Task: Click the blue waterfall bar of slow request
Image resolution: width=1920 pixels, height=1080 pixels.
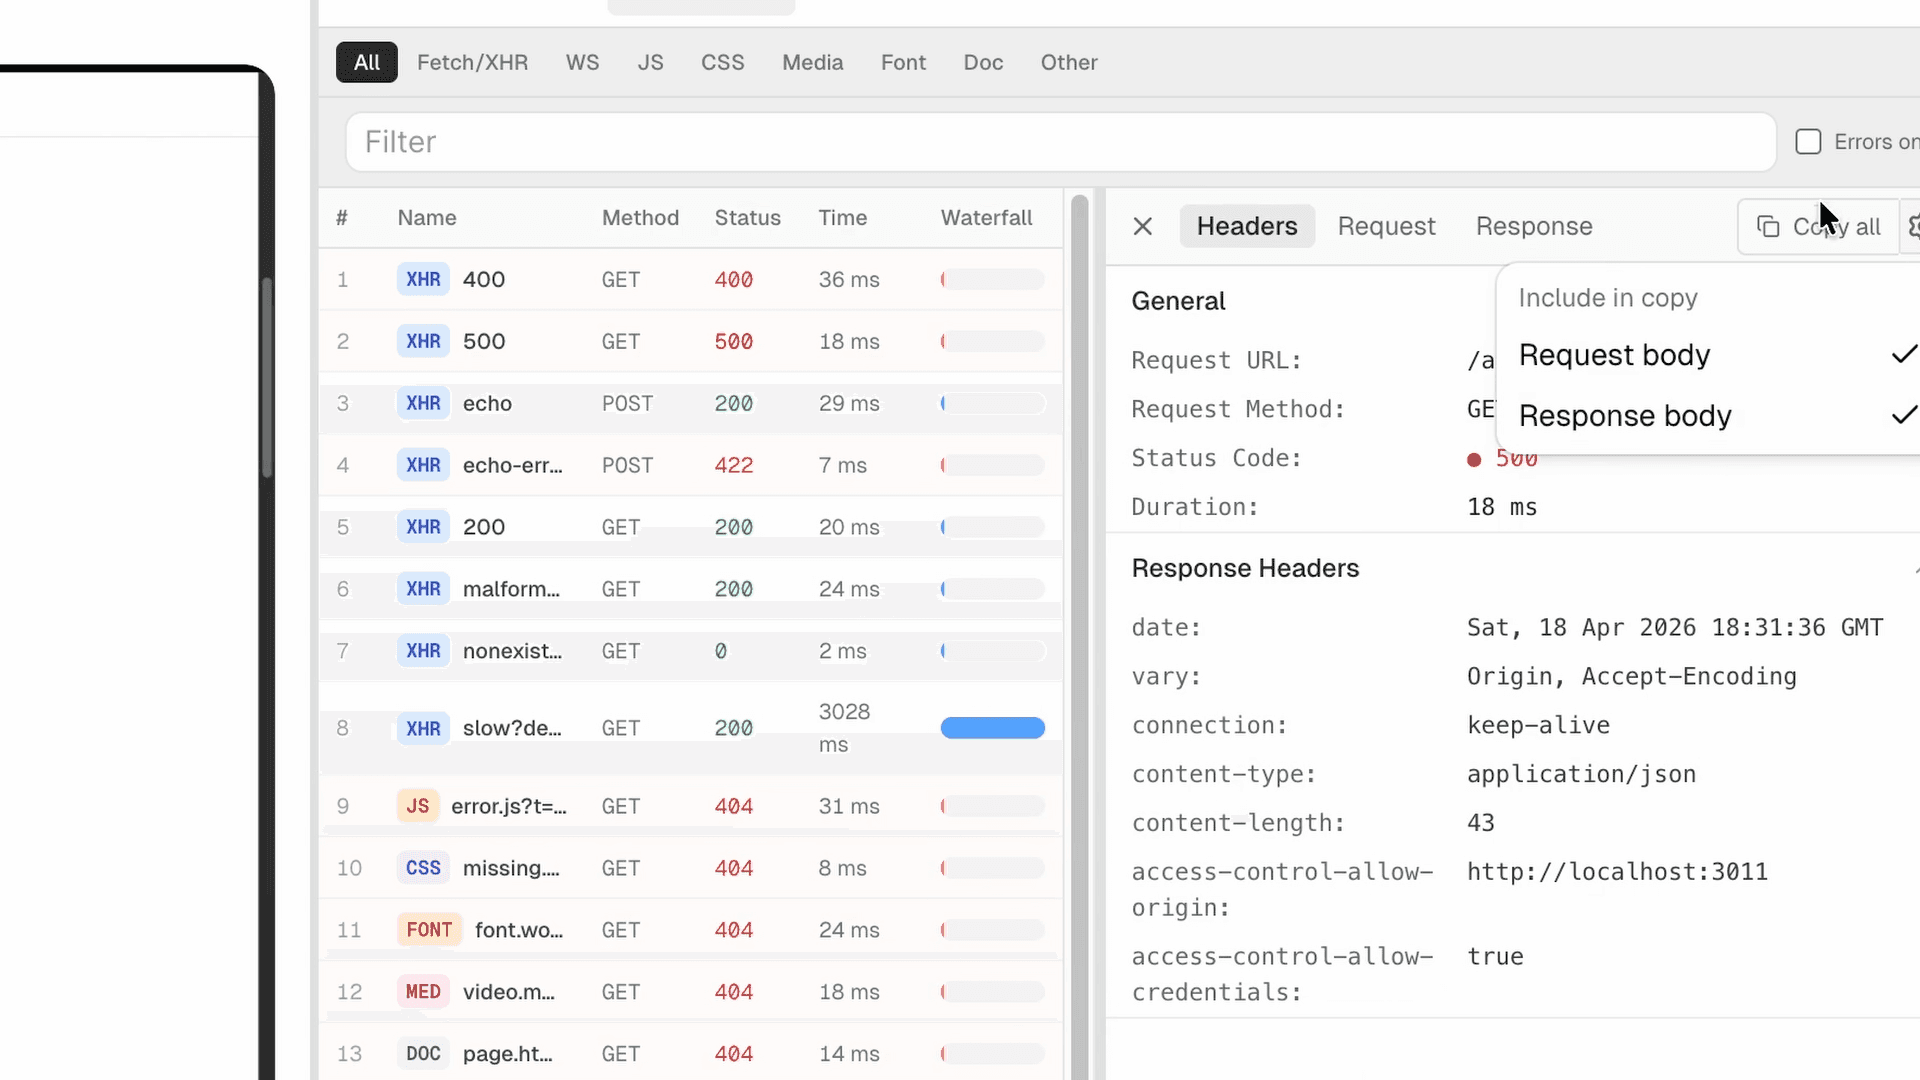Action: point(993,727)
